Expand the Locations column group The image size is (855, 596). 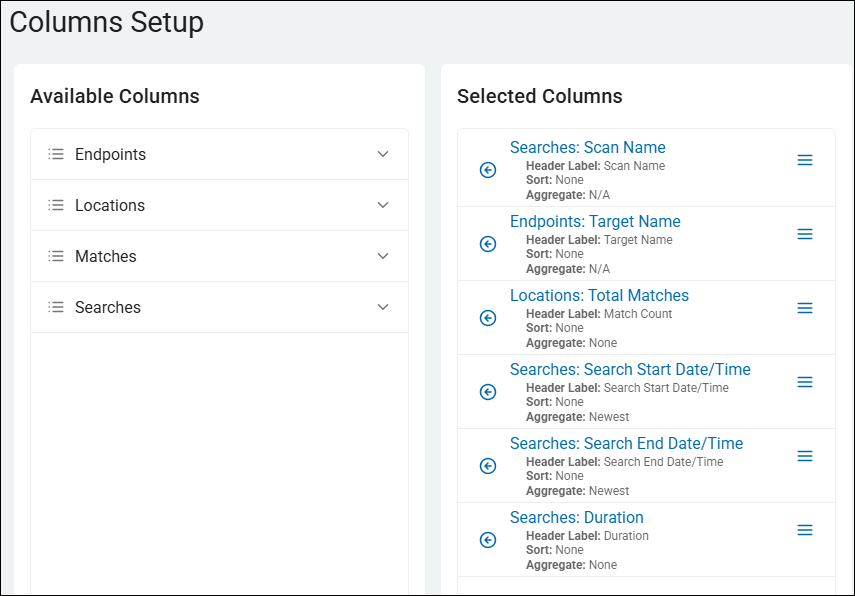pyautogui.click(x=383, y=205)
